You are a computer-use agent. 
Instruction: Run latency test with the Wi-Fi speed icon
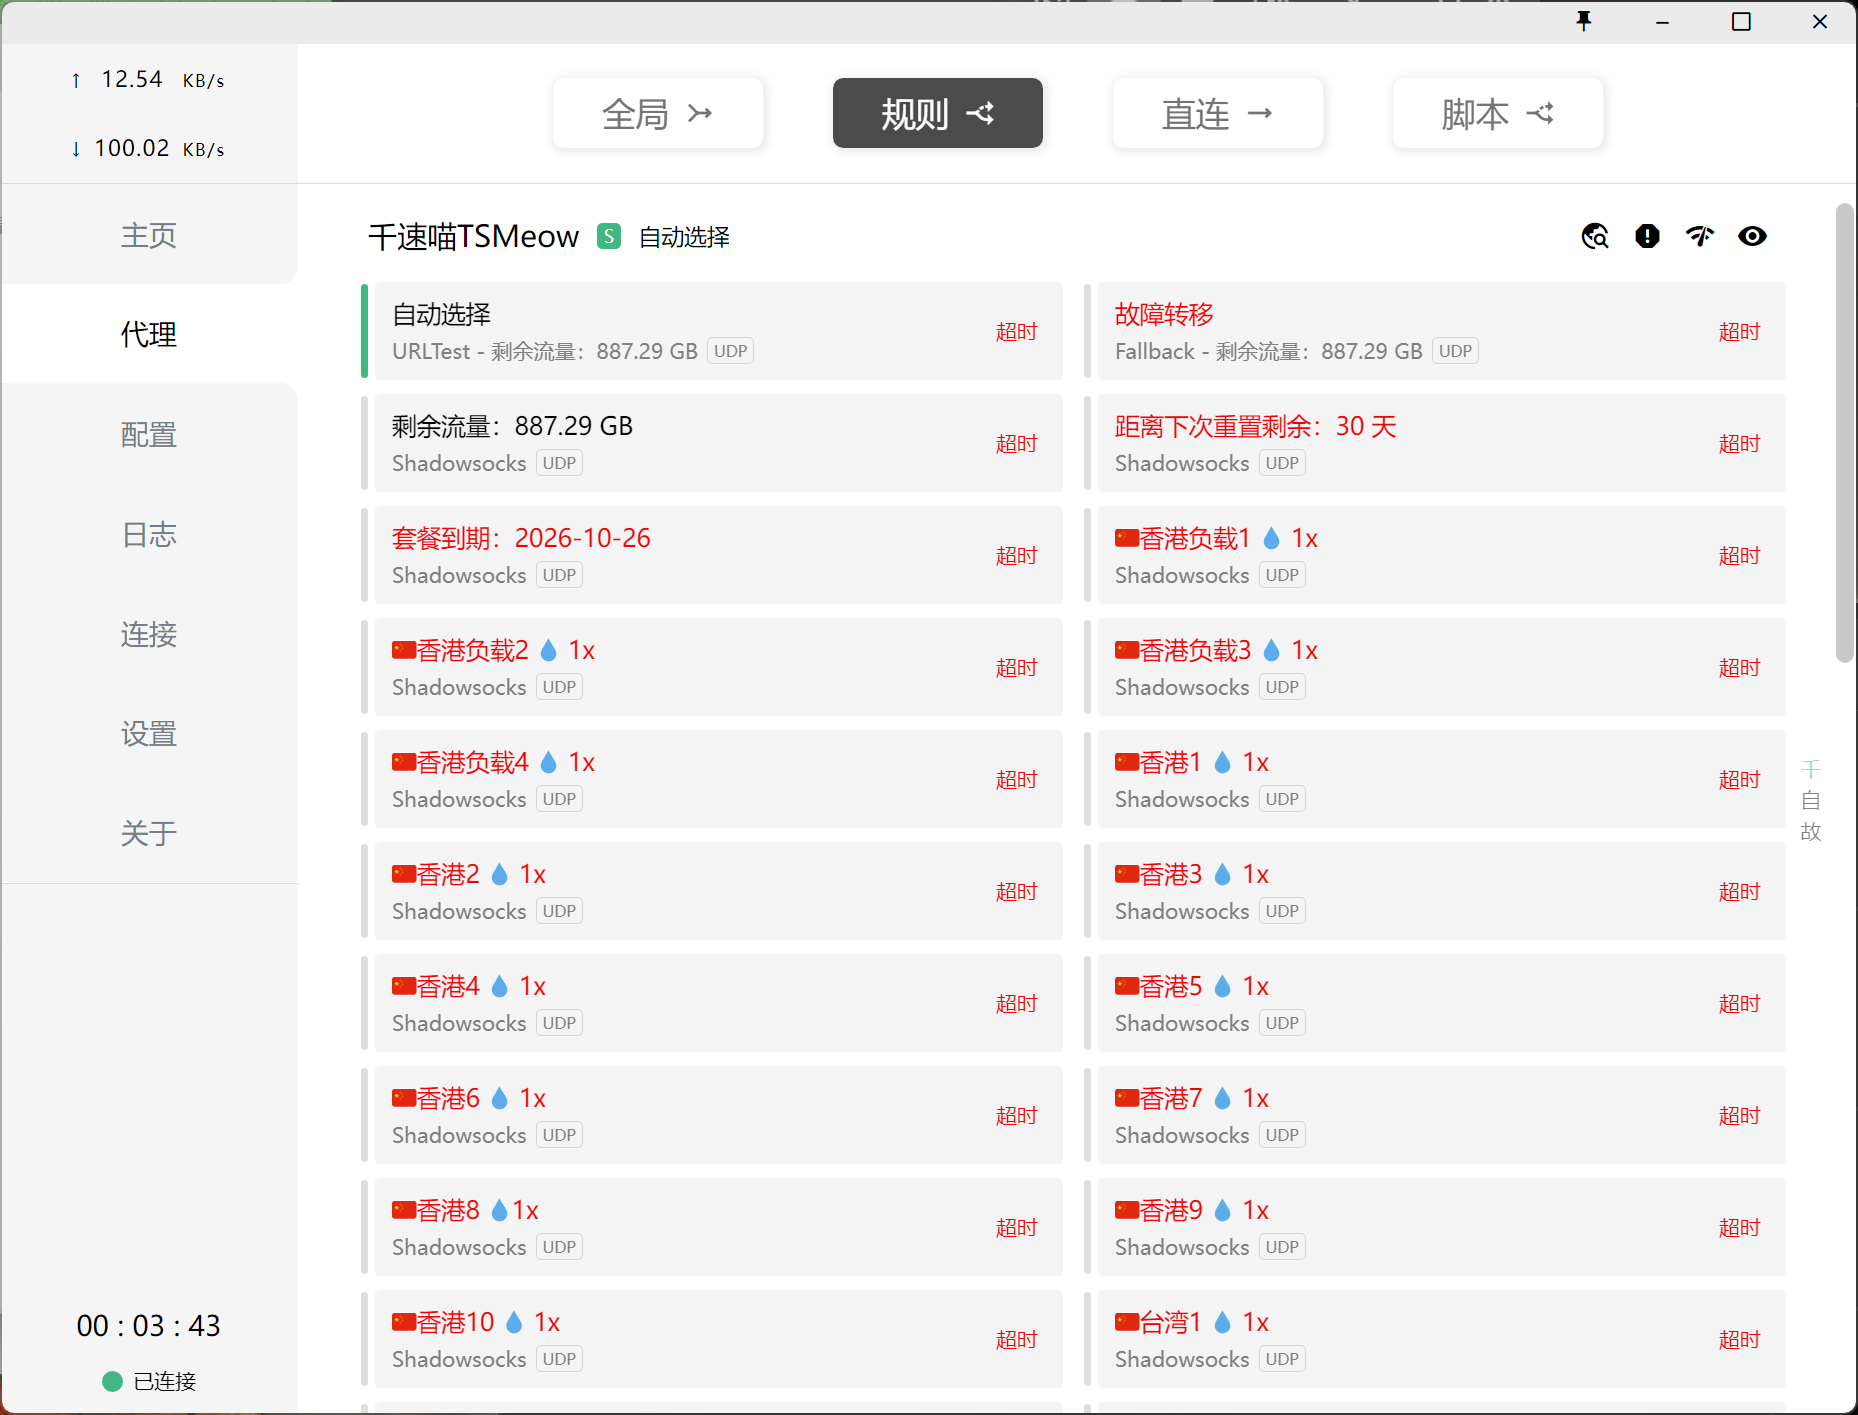coord(1700,236)
